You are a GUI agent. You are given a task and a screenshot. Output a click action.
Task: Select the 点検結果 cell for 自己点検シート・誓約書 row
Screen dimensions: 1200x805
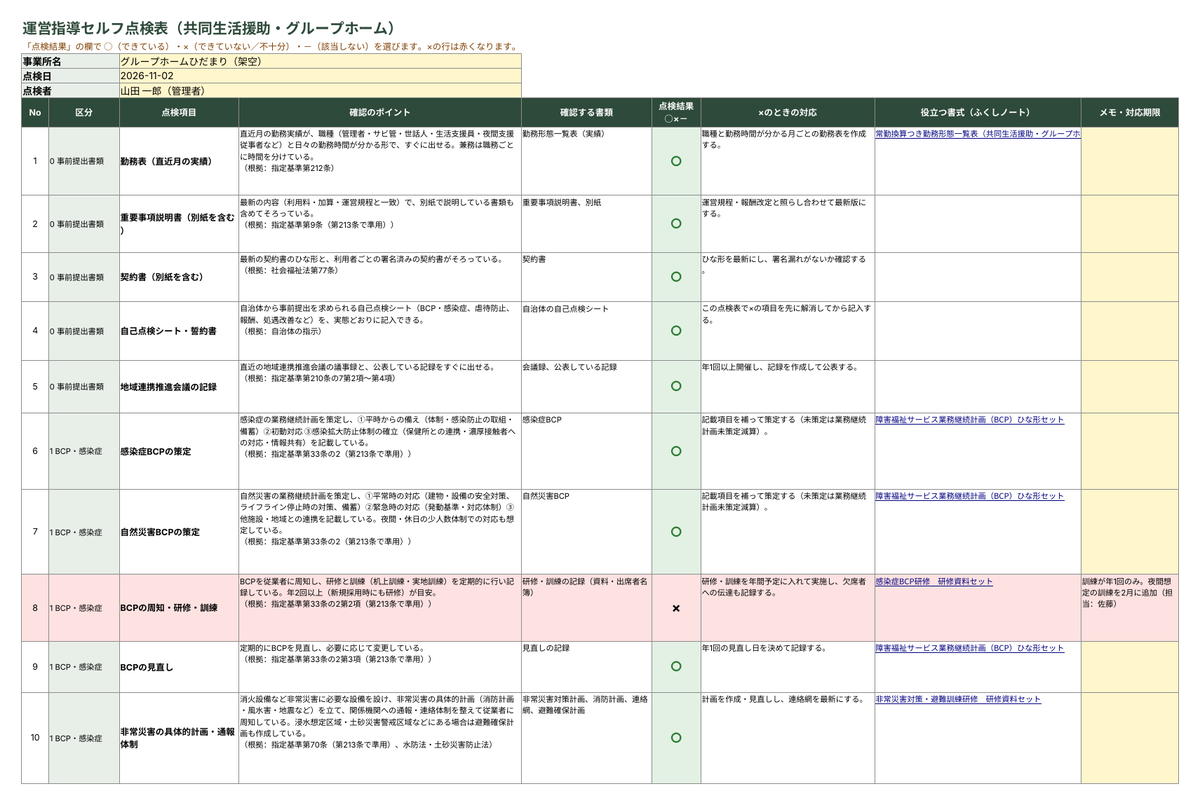tap(676, 330)
